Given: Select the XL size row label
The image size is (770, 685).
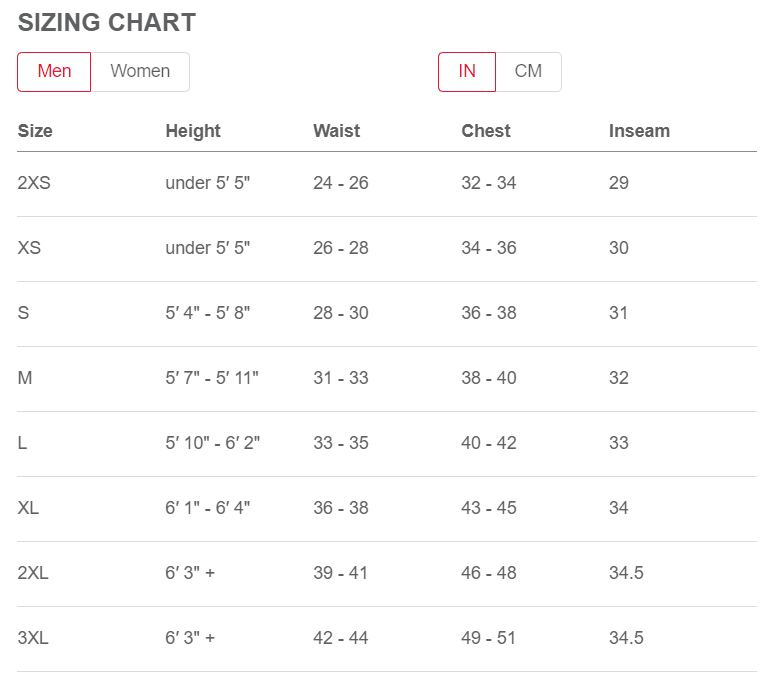Looking at the screenshot, I should (x=28, y=508).
